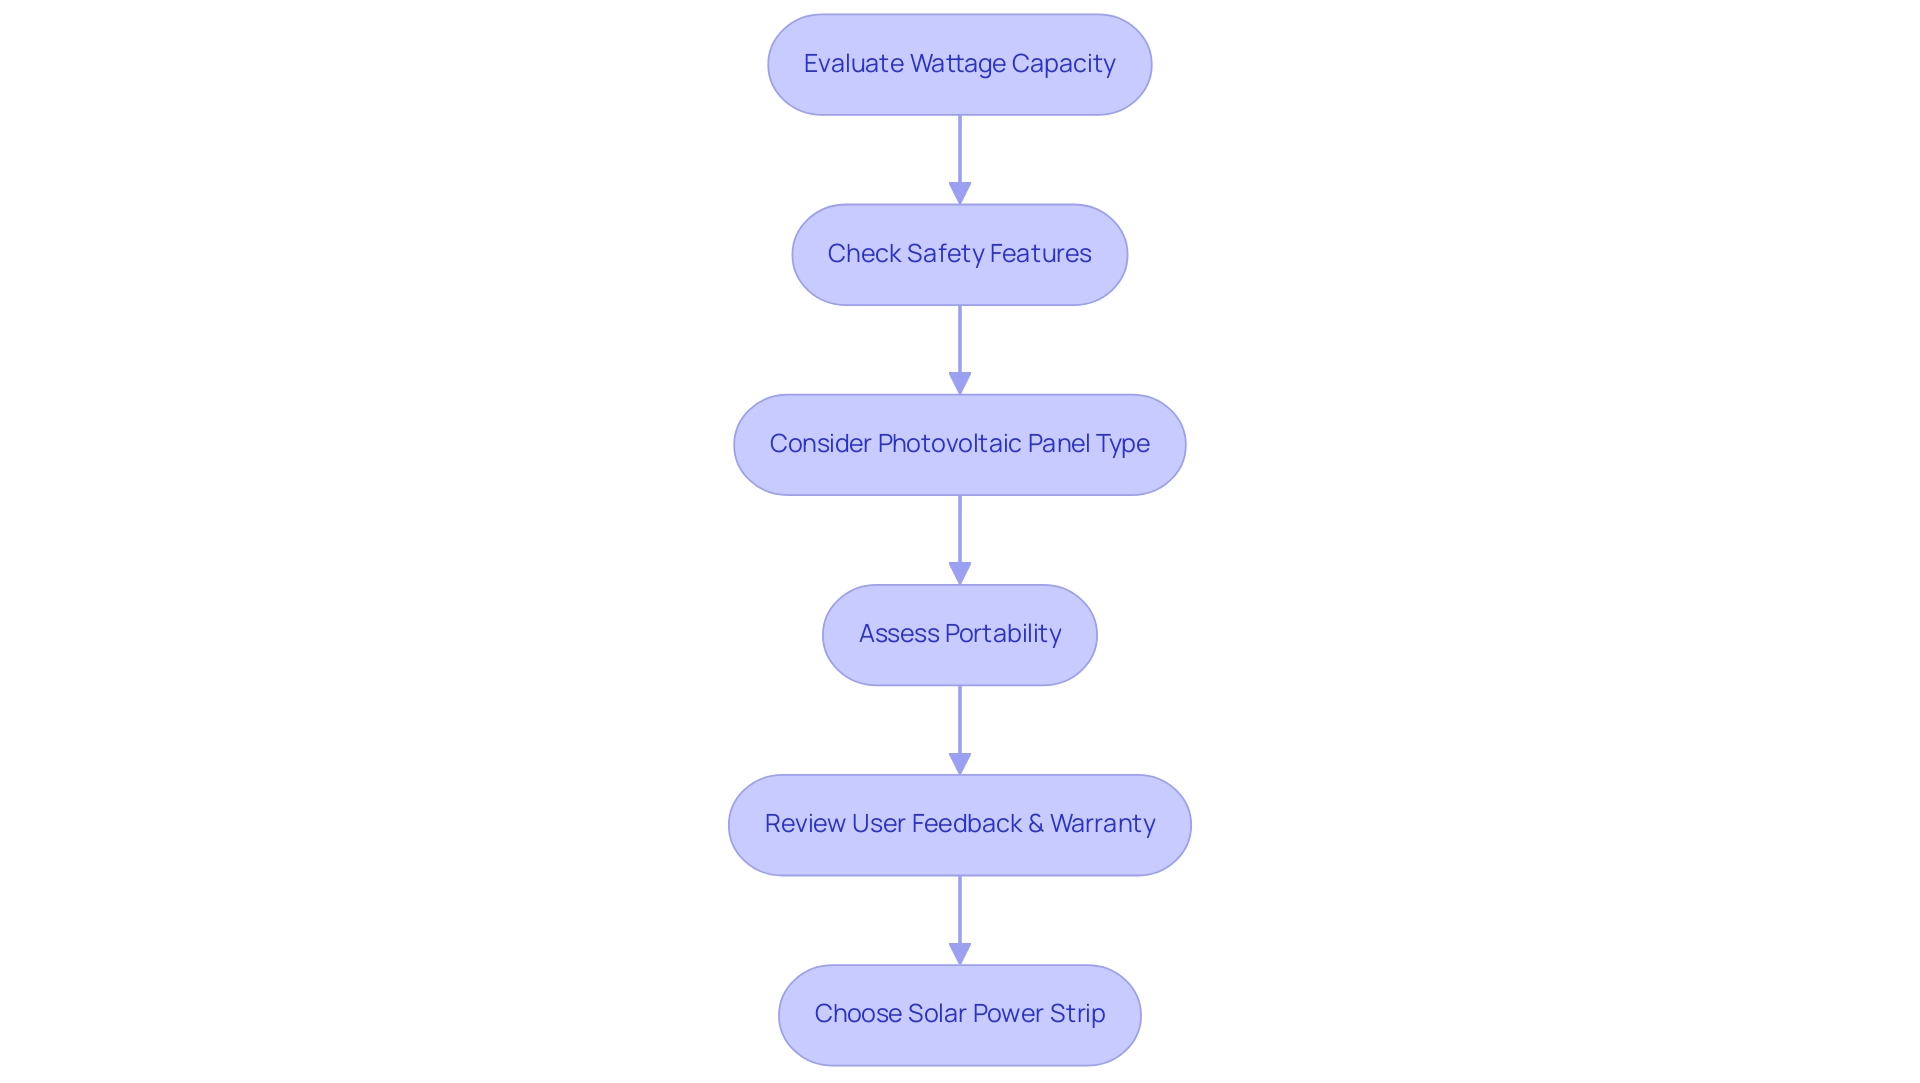The height and width of the screenshot is (1083, 1920).
Task: Click the Evaluate Wattage Capacity node
Action: tap(959, 63)
